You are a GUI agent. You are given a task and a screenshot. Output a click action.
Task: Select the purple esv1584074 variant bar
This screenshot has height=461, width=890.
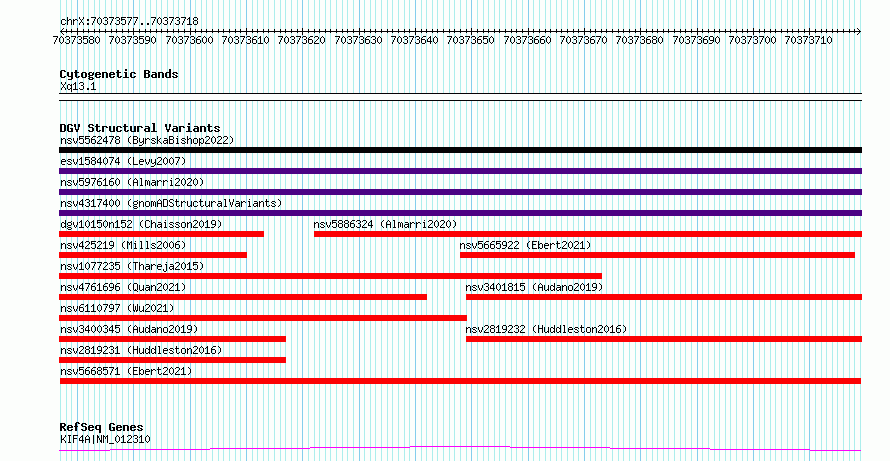[460, 171]
